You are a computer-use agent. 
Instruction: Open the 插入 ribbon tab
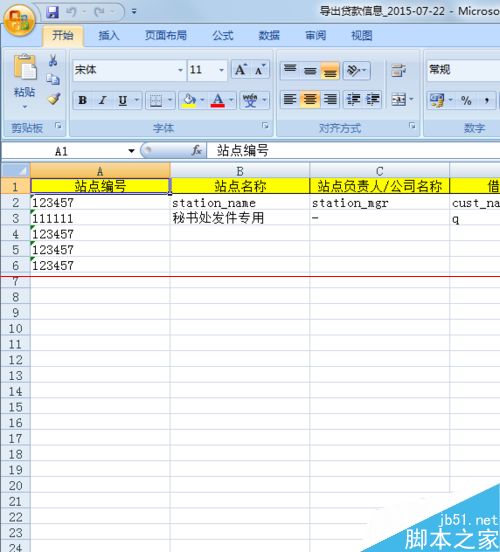pyautogui.click(x=109, y=35)
